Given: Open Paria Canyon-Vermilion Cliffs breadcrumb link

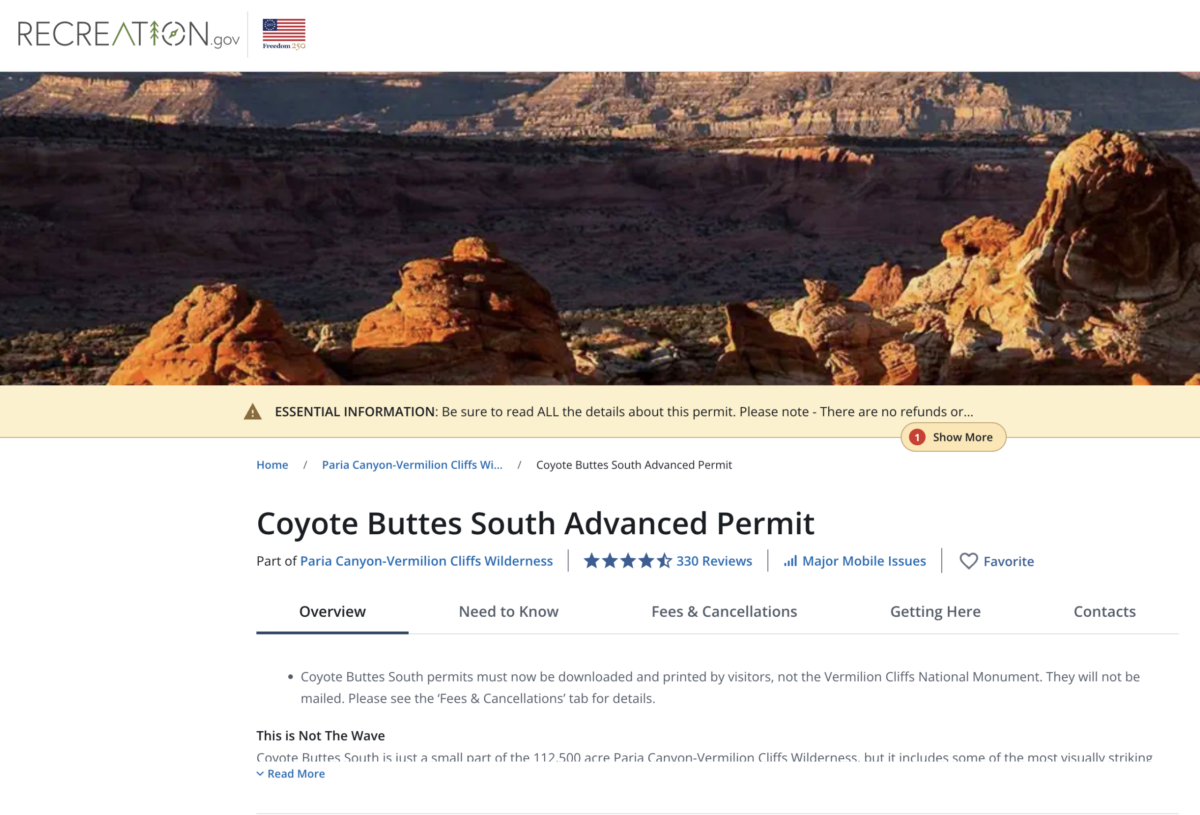Looking at the screenshot, I should (x=412, y=465).
